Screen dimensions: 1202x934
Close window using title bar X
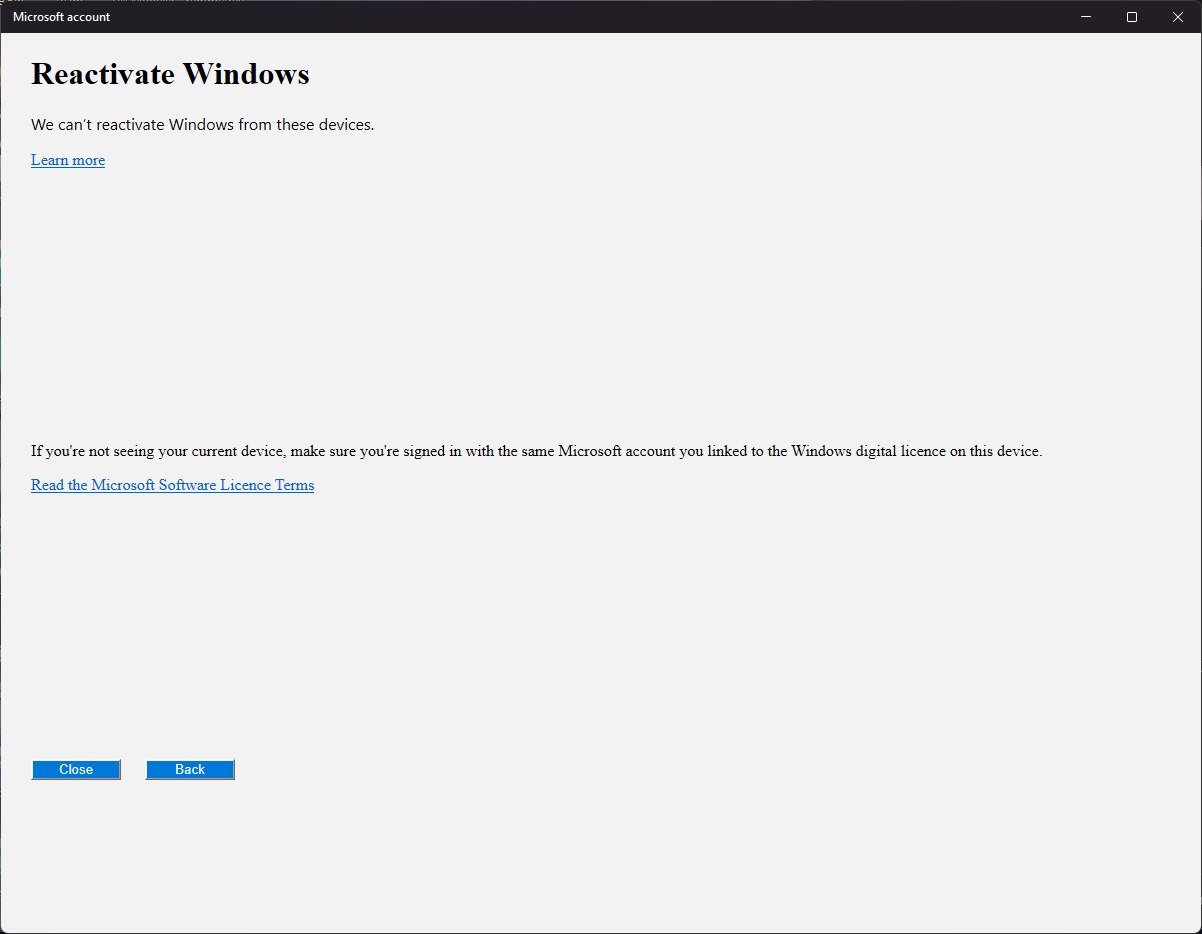[x=1178, y=17]
